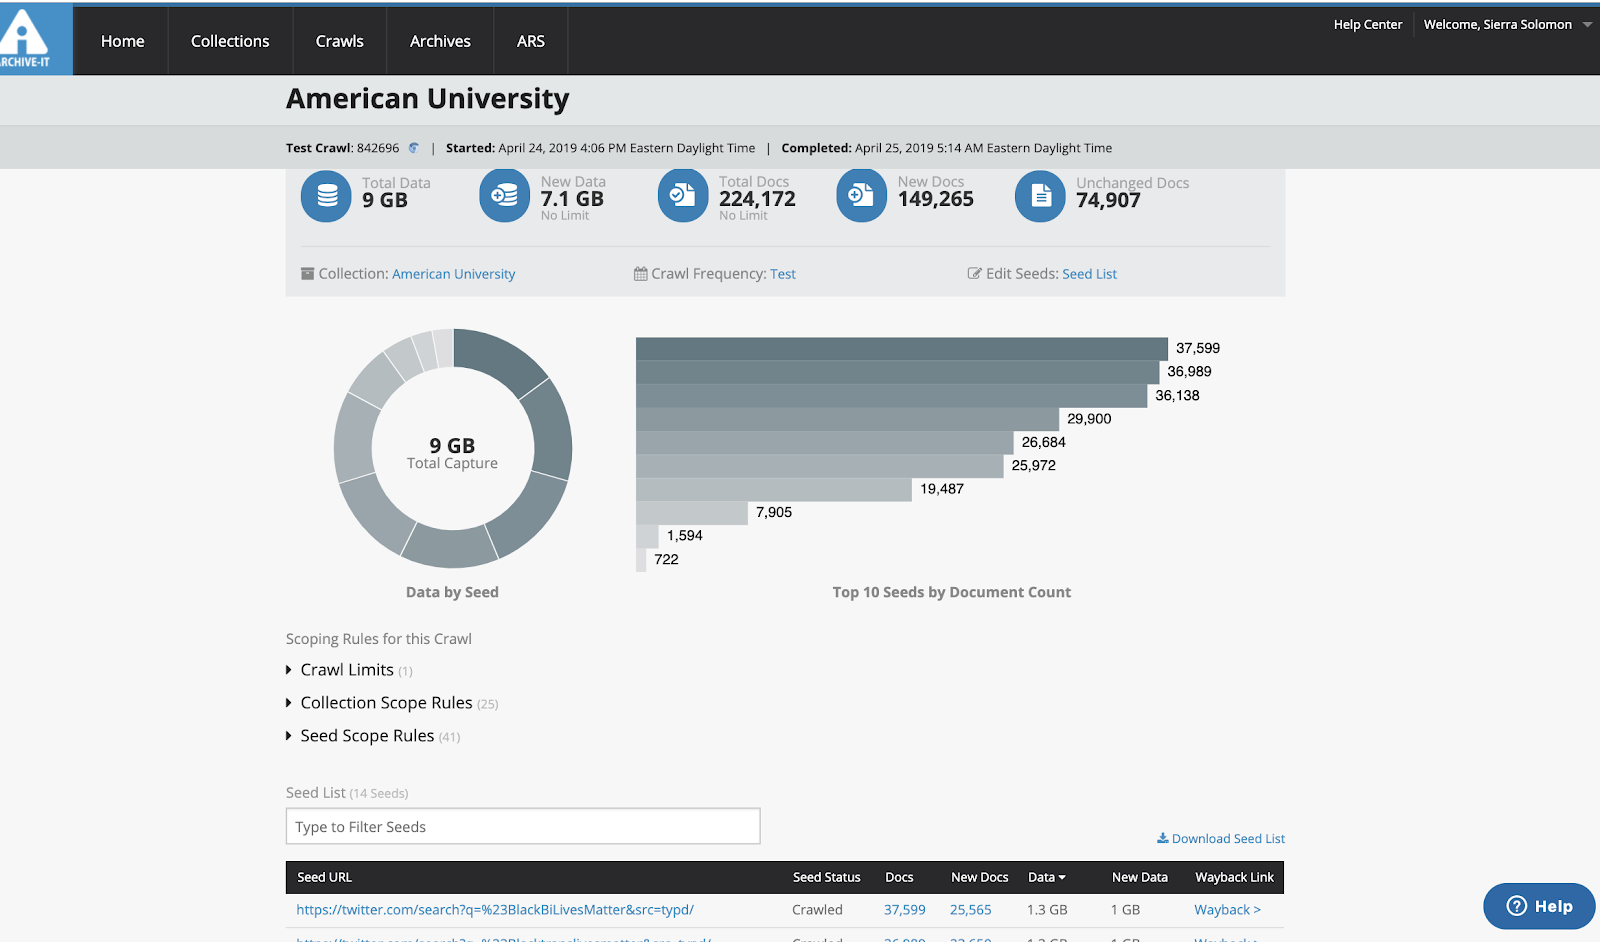Click the New Docs column header

980,877
